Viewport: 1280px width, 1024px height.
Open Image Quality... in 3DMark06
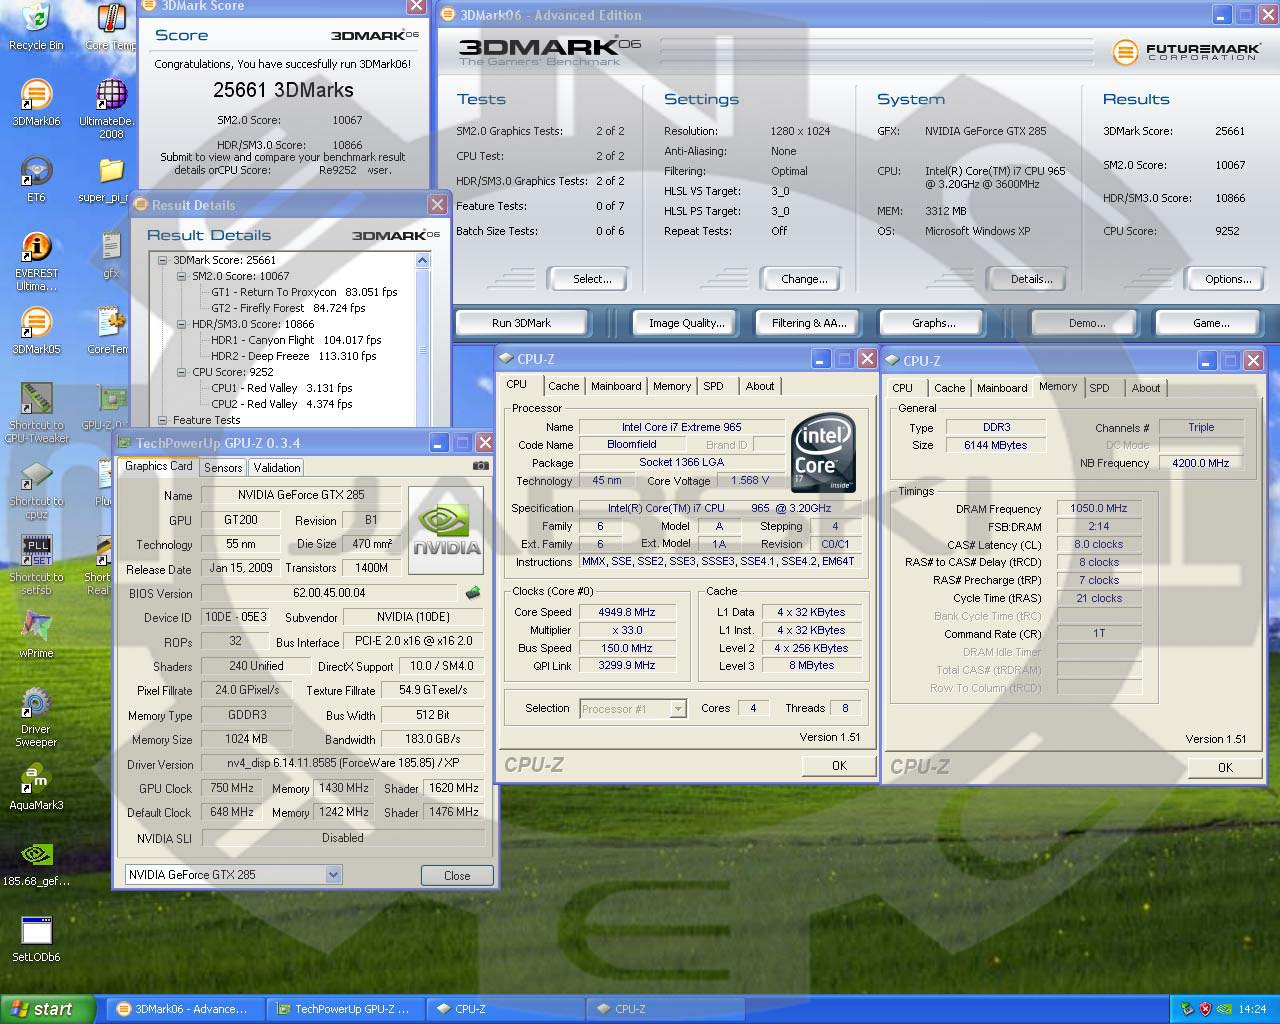686,323
